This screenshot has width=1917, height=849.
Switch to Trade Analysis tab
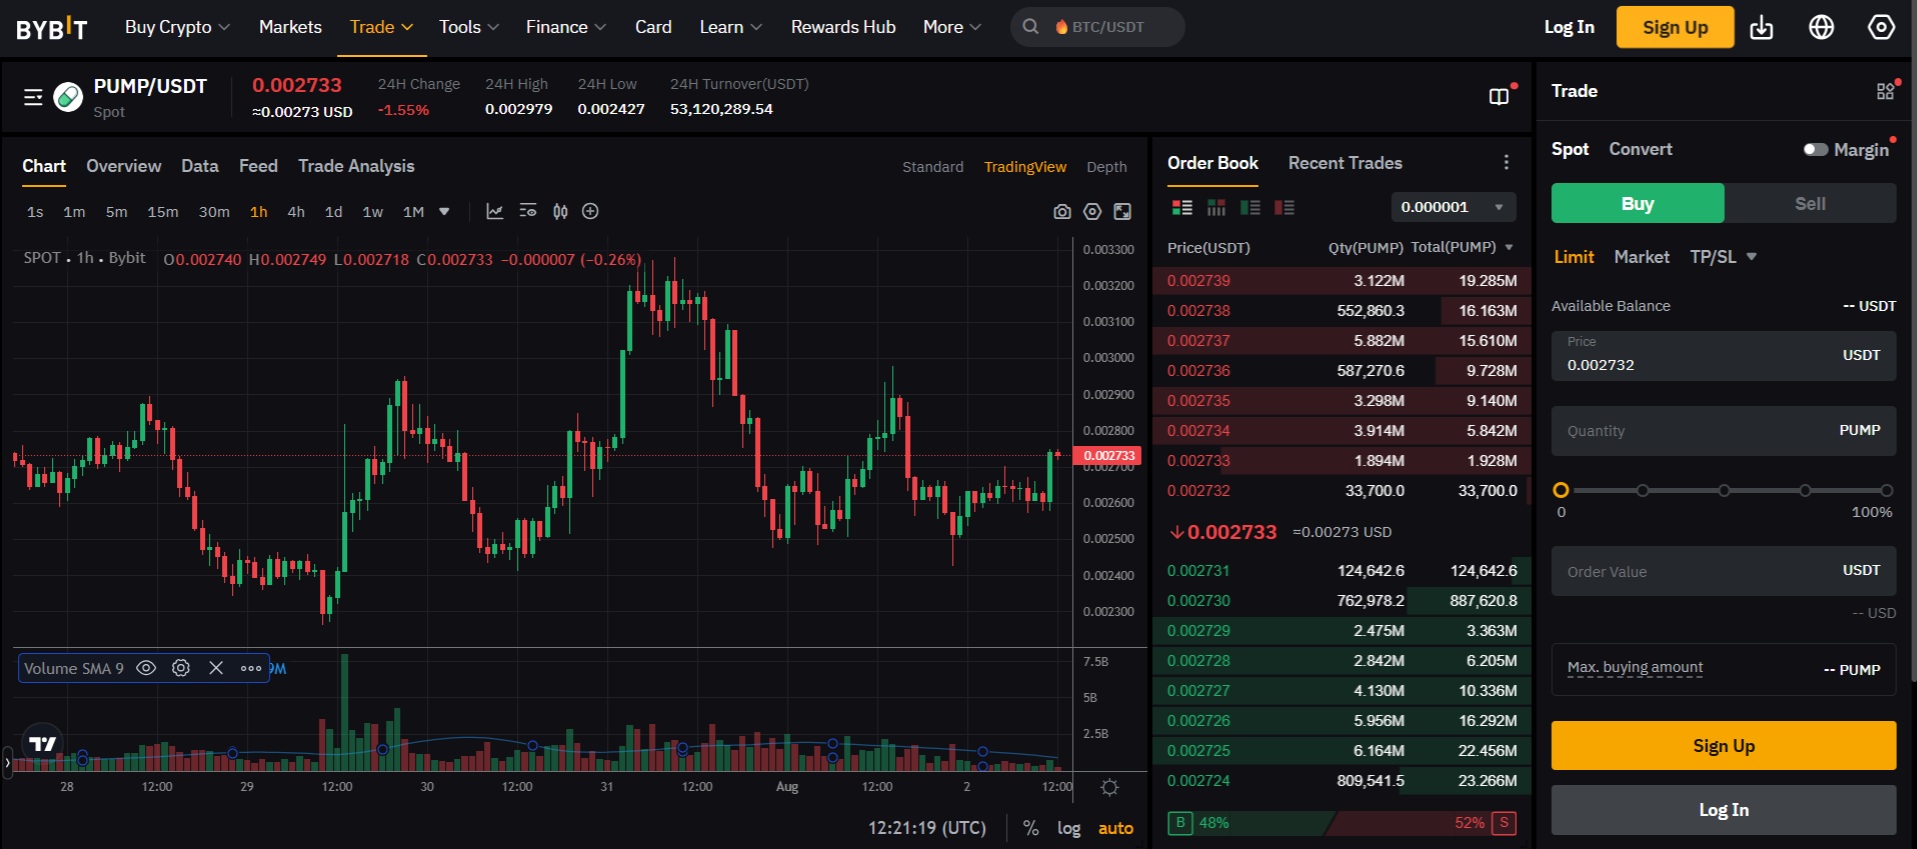tap(356, 166)
